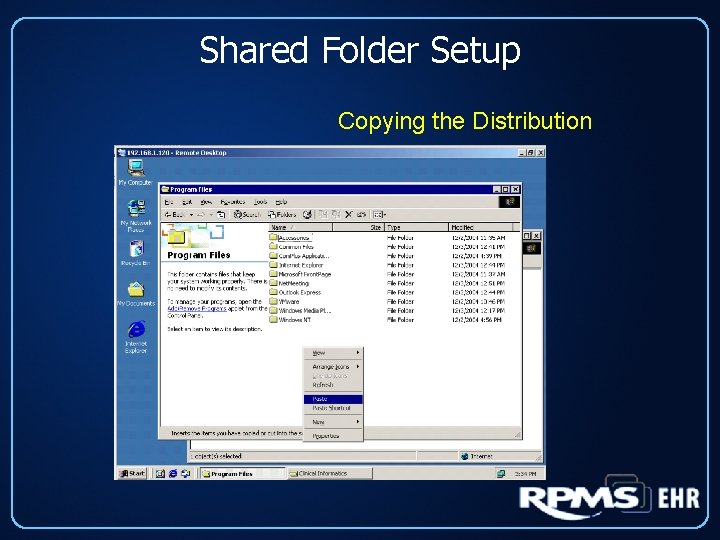Click the Search toolbar button
This screenshot has height=540, width=720.
click(x=247, y=215)
